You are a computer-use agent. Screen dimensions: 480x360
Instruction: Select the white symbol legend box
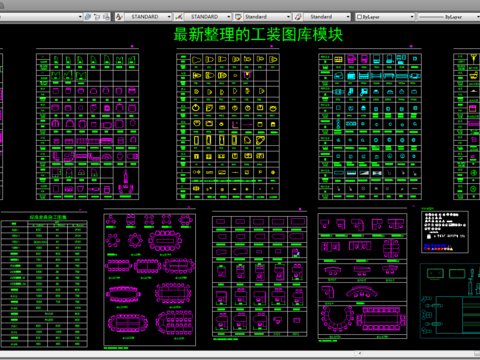click(445, 232)
